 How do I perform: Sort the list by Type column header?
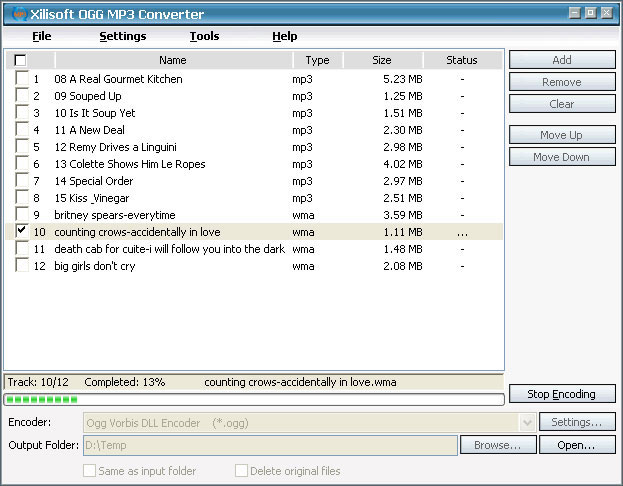pos(317,60)
